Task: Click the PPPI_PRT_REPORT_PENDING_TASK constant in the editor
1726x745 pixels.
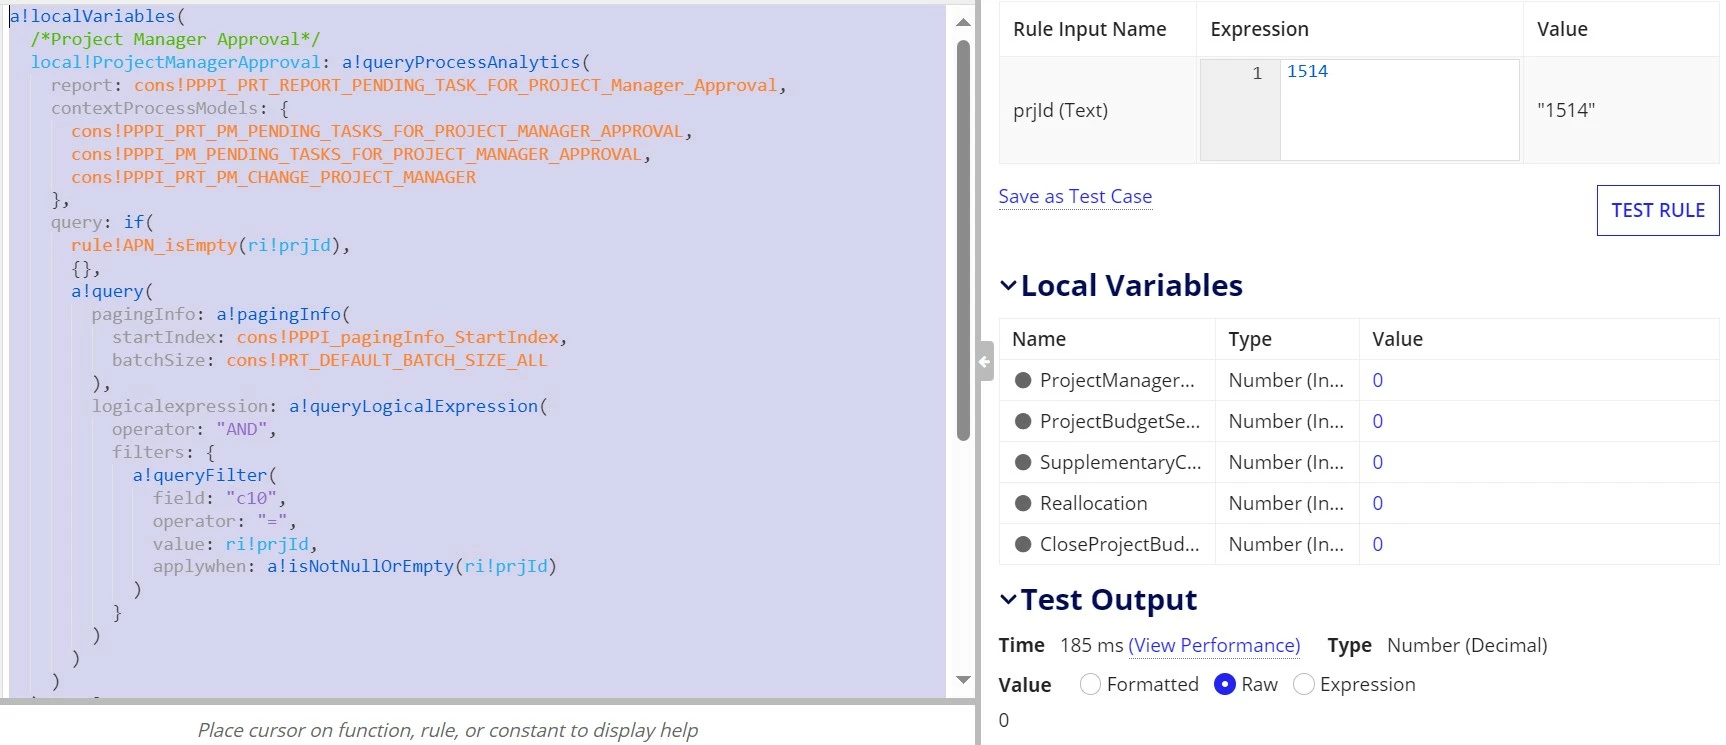Action: 455,85
